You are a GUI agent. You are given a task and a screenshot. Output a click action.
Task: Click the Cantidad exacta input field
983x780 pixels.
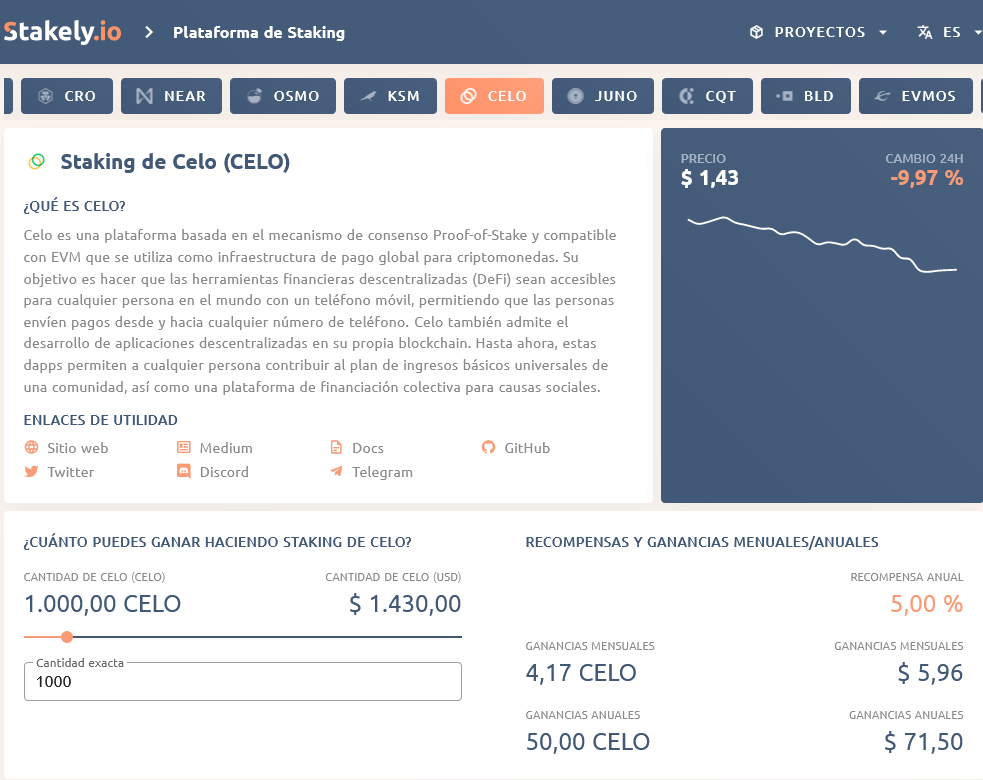tap(242, 681)
